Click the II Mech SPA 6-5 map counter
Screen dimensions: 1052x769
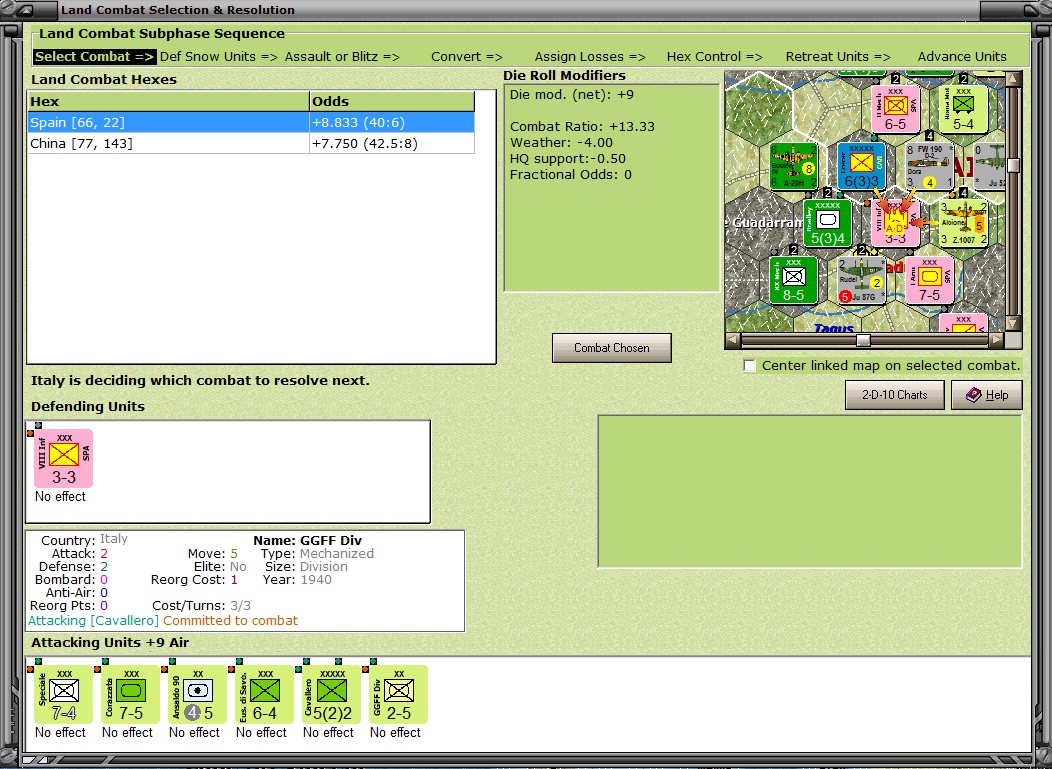pos(895,109)
